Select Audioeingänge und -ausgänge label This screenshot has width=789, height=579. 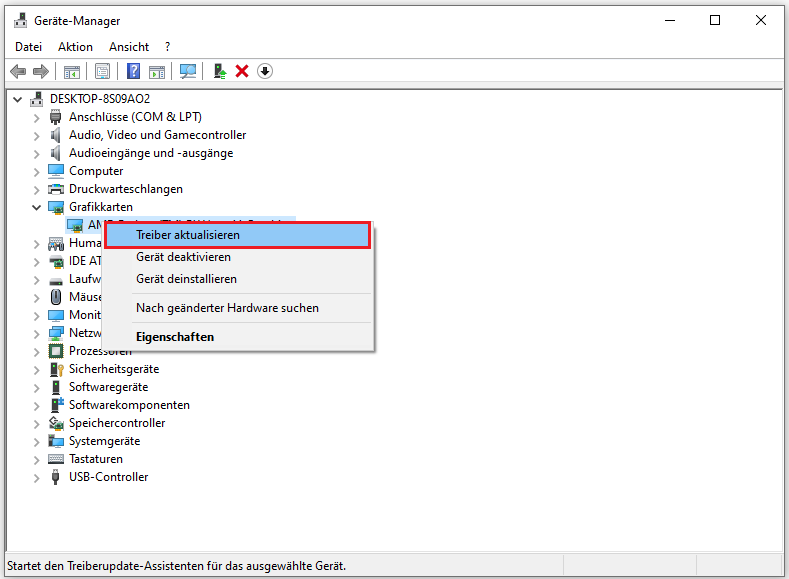coord(151,153)
